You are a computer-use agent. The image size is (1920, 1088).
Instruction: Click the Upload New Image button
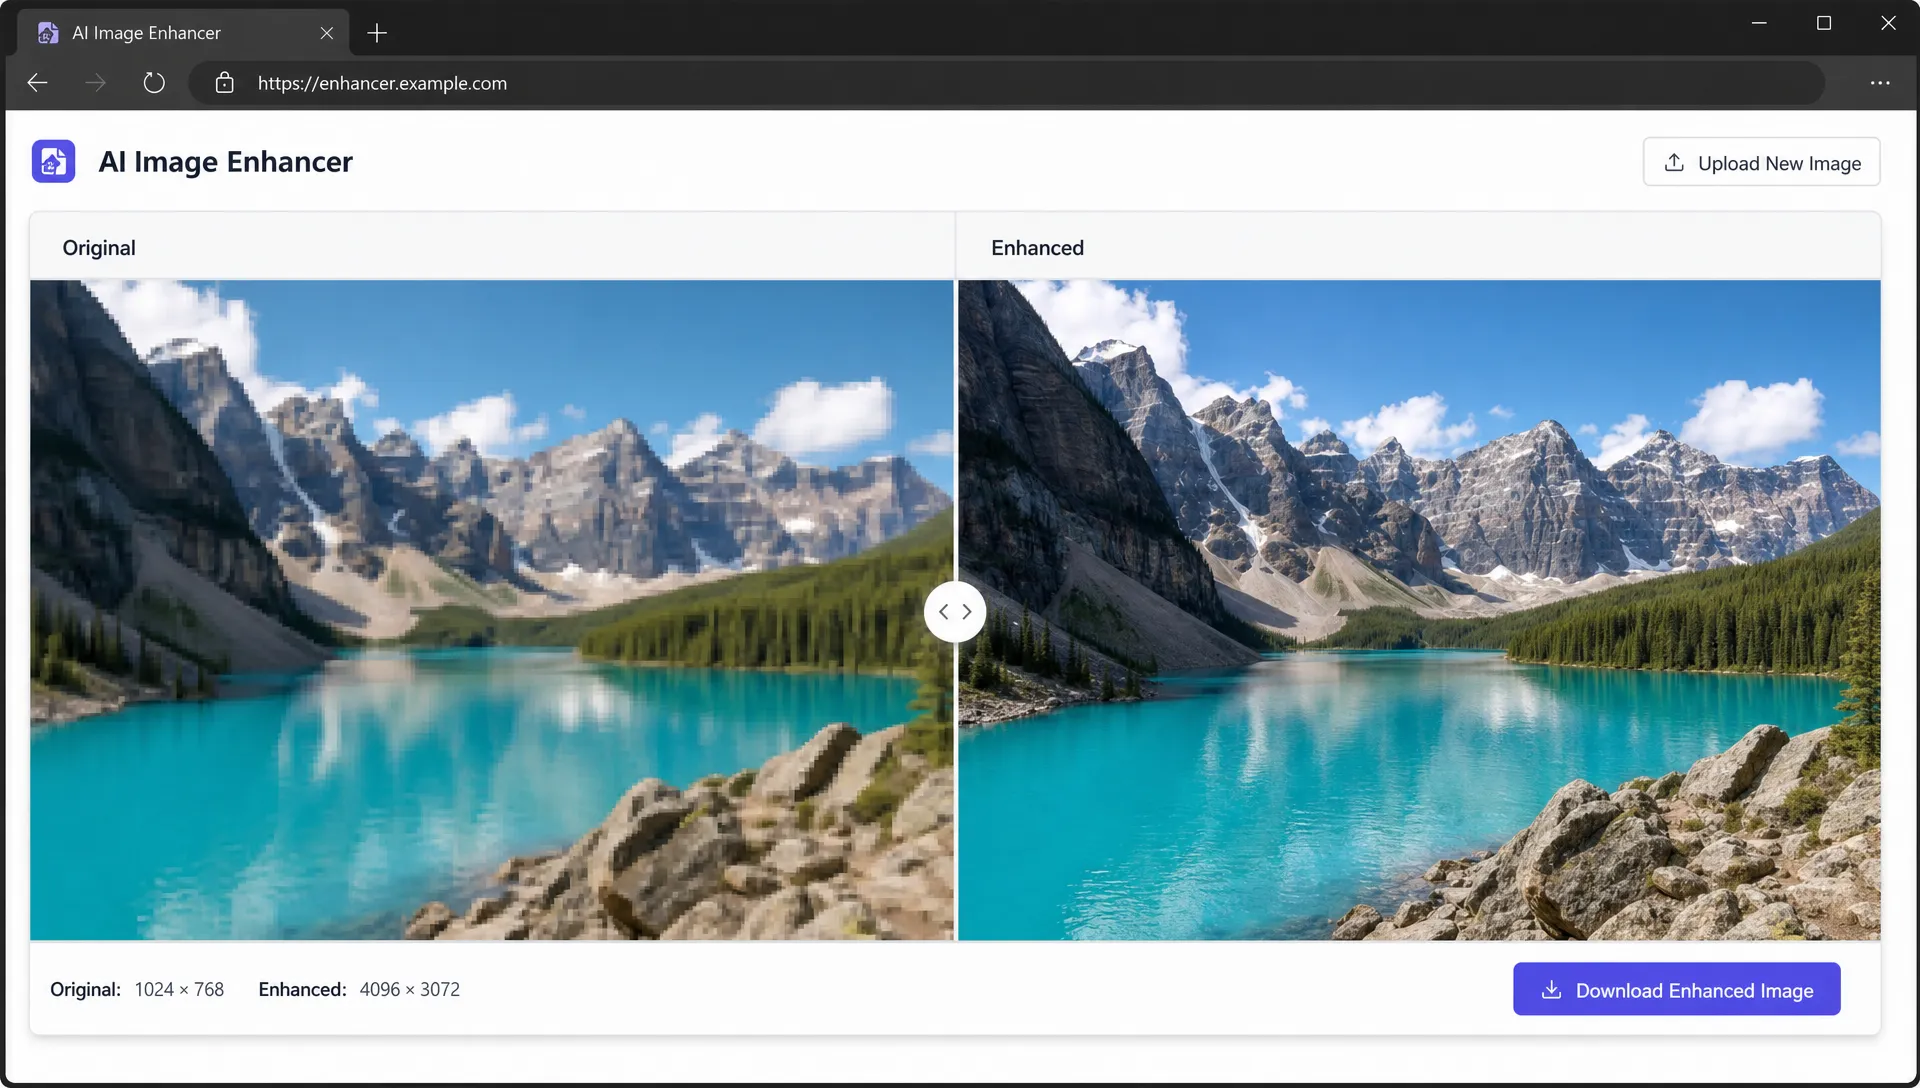coord(1761,162)
